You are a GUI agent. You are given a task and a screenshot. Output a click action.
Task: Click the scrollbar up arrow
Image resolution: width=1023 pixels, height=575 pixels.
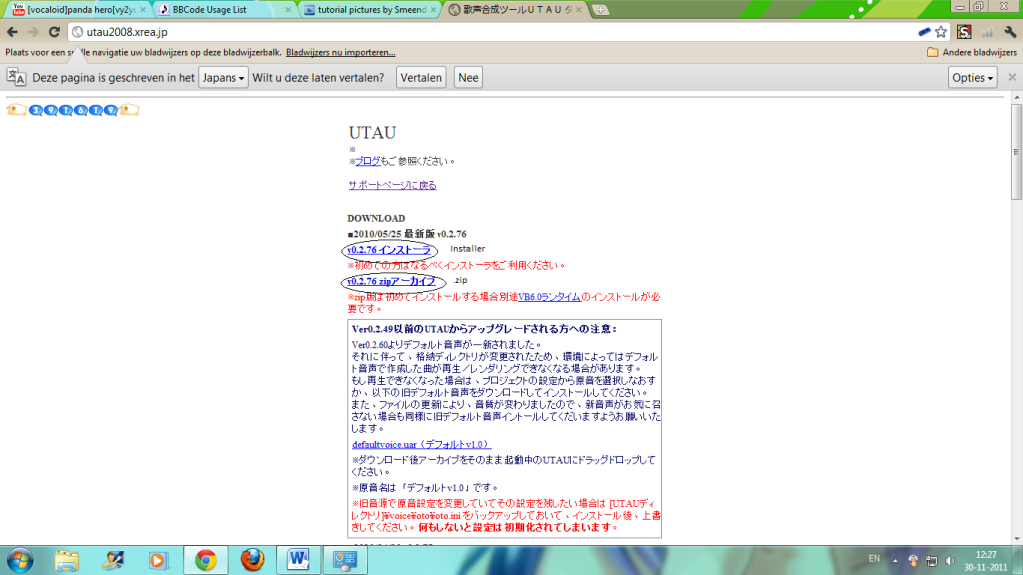pyautogui.click(x=1016, y=98)
